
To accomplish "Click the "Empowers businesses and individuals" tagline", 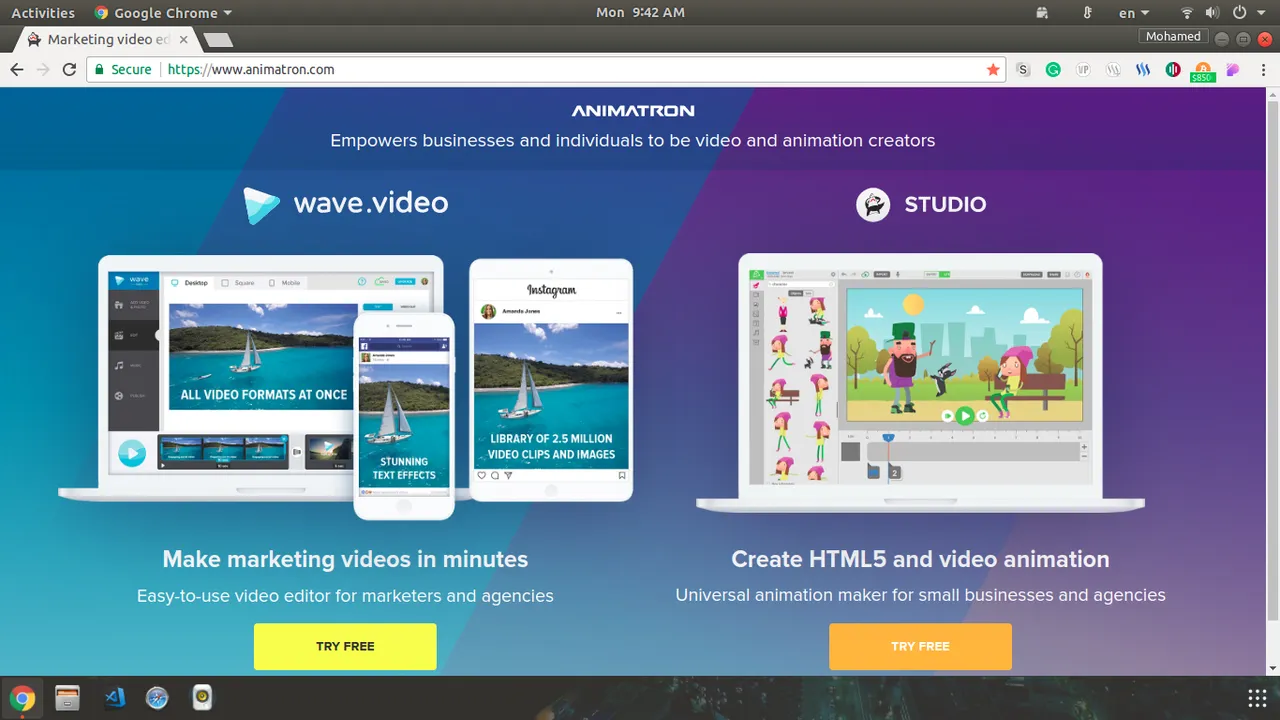I will tap(633, 141).
